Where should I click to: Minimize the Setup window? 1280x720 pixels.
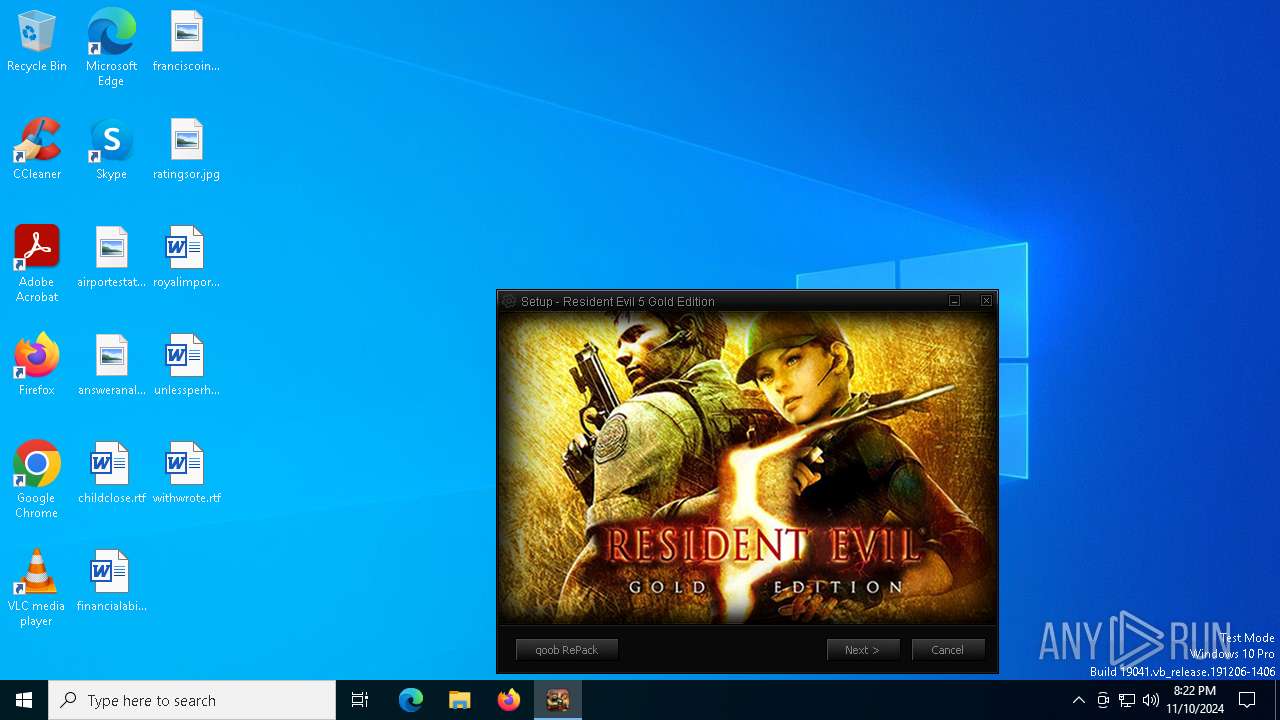click(x=955, y=301)
